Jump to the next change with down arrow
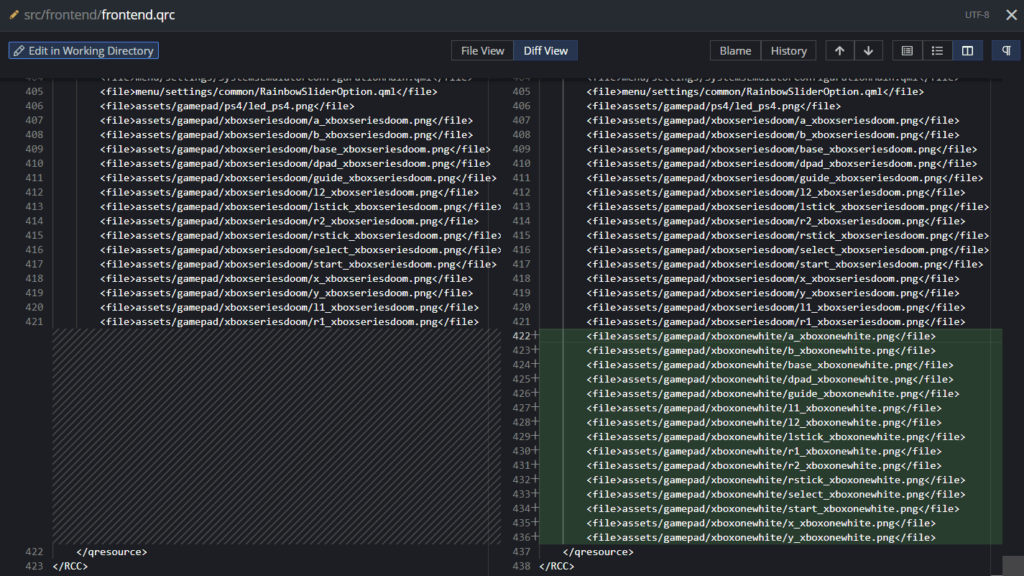The height and width of the screenshot is (576, 1024). click(868, 51)
